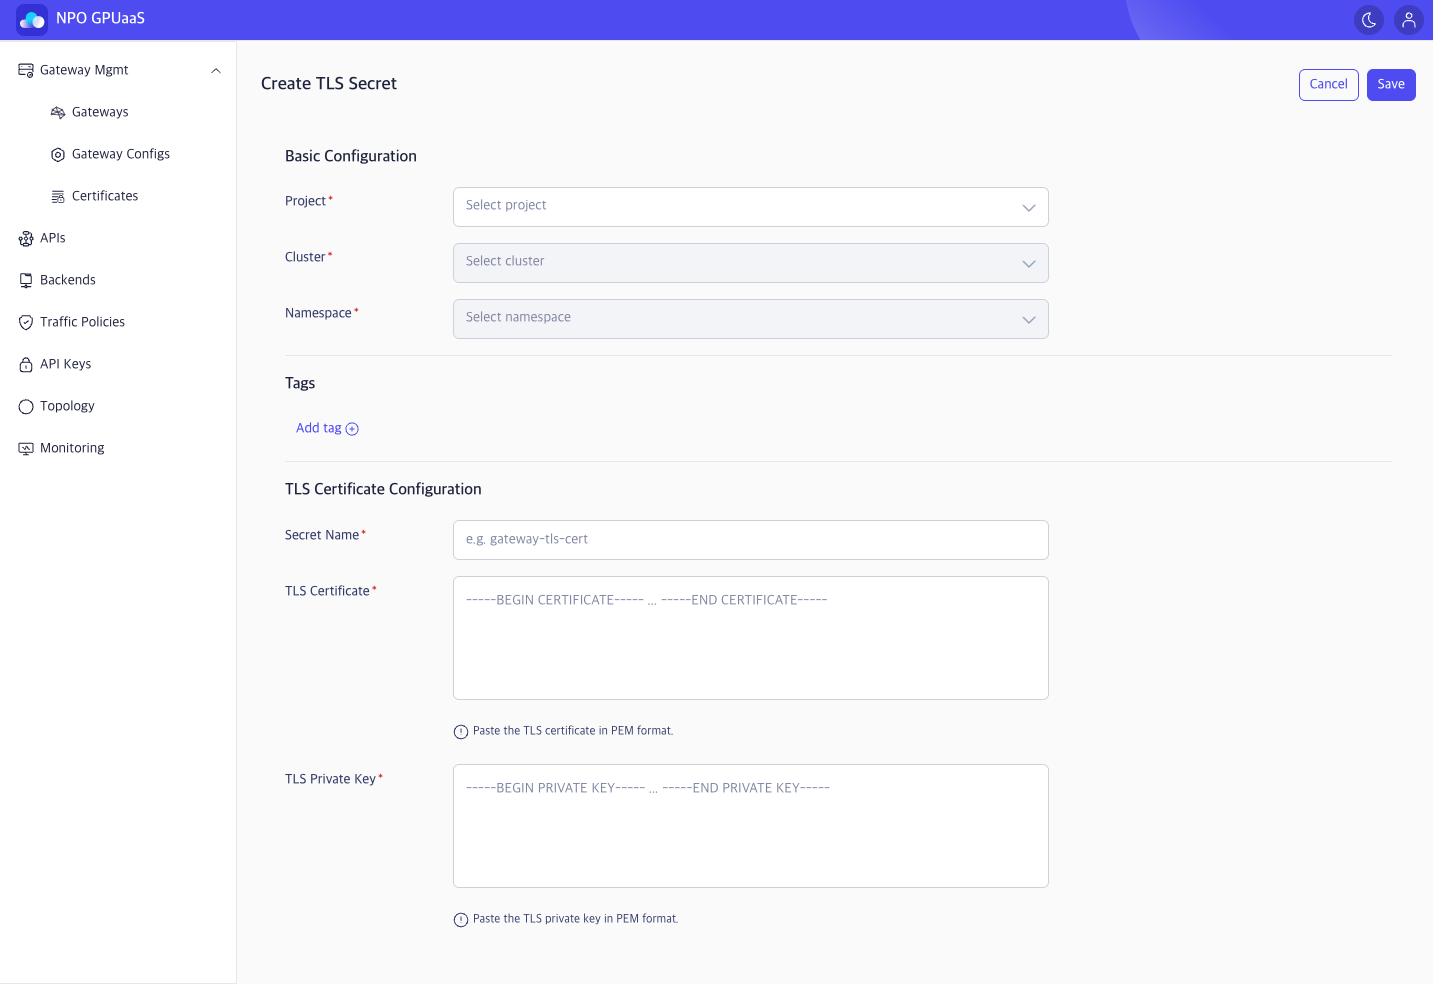Click the APIs sidebar icon
The height and width of the screenshot is (984, 1433).
(x=26, y=238)
